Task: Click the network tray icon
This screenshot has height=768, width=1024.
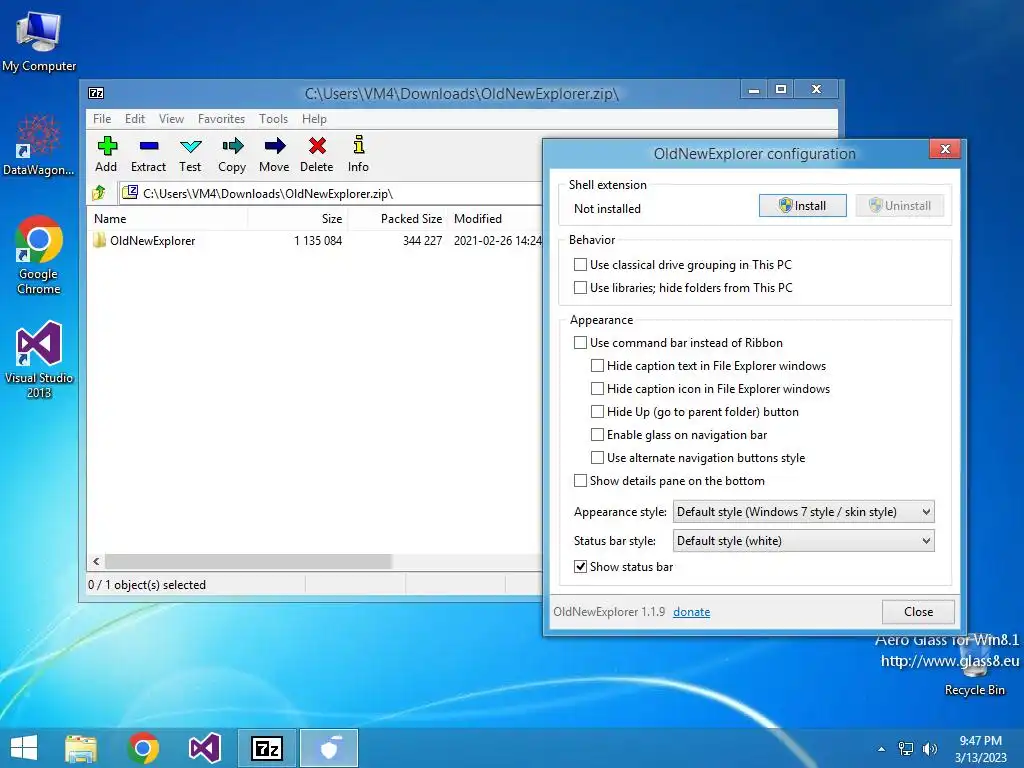Action: [906, 748]
